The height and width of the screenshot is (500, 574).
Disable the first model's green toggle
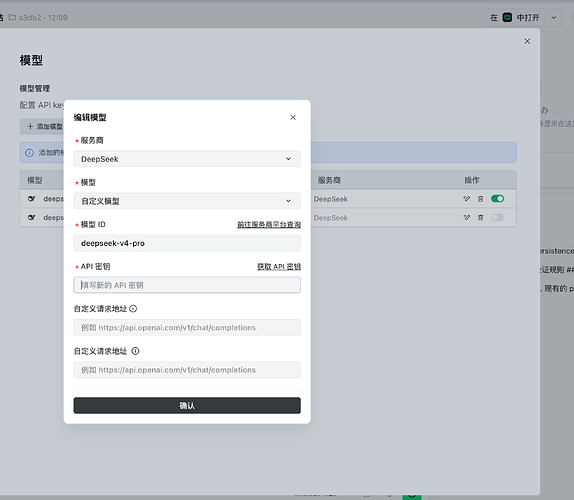point(497,199)
